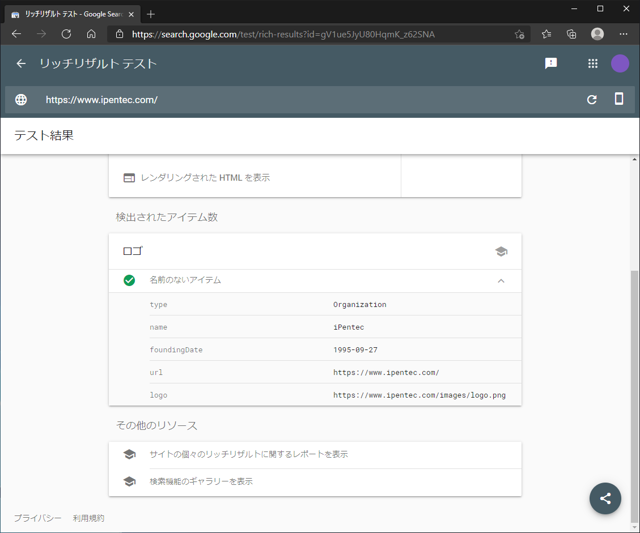Open 検索機能のギャラリーを表示 link

[201, 482]
